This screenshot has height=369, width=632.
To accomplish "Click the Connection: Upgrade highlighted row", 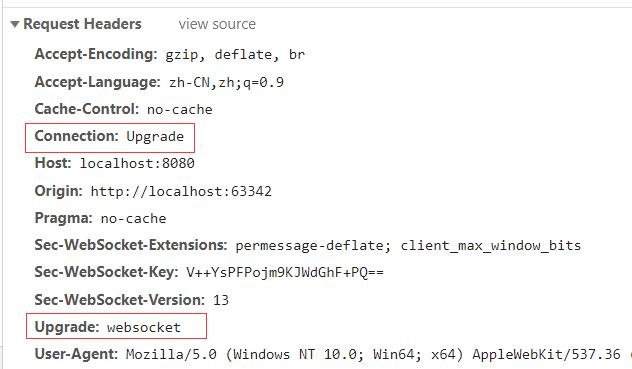I will pos(110,138).
